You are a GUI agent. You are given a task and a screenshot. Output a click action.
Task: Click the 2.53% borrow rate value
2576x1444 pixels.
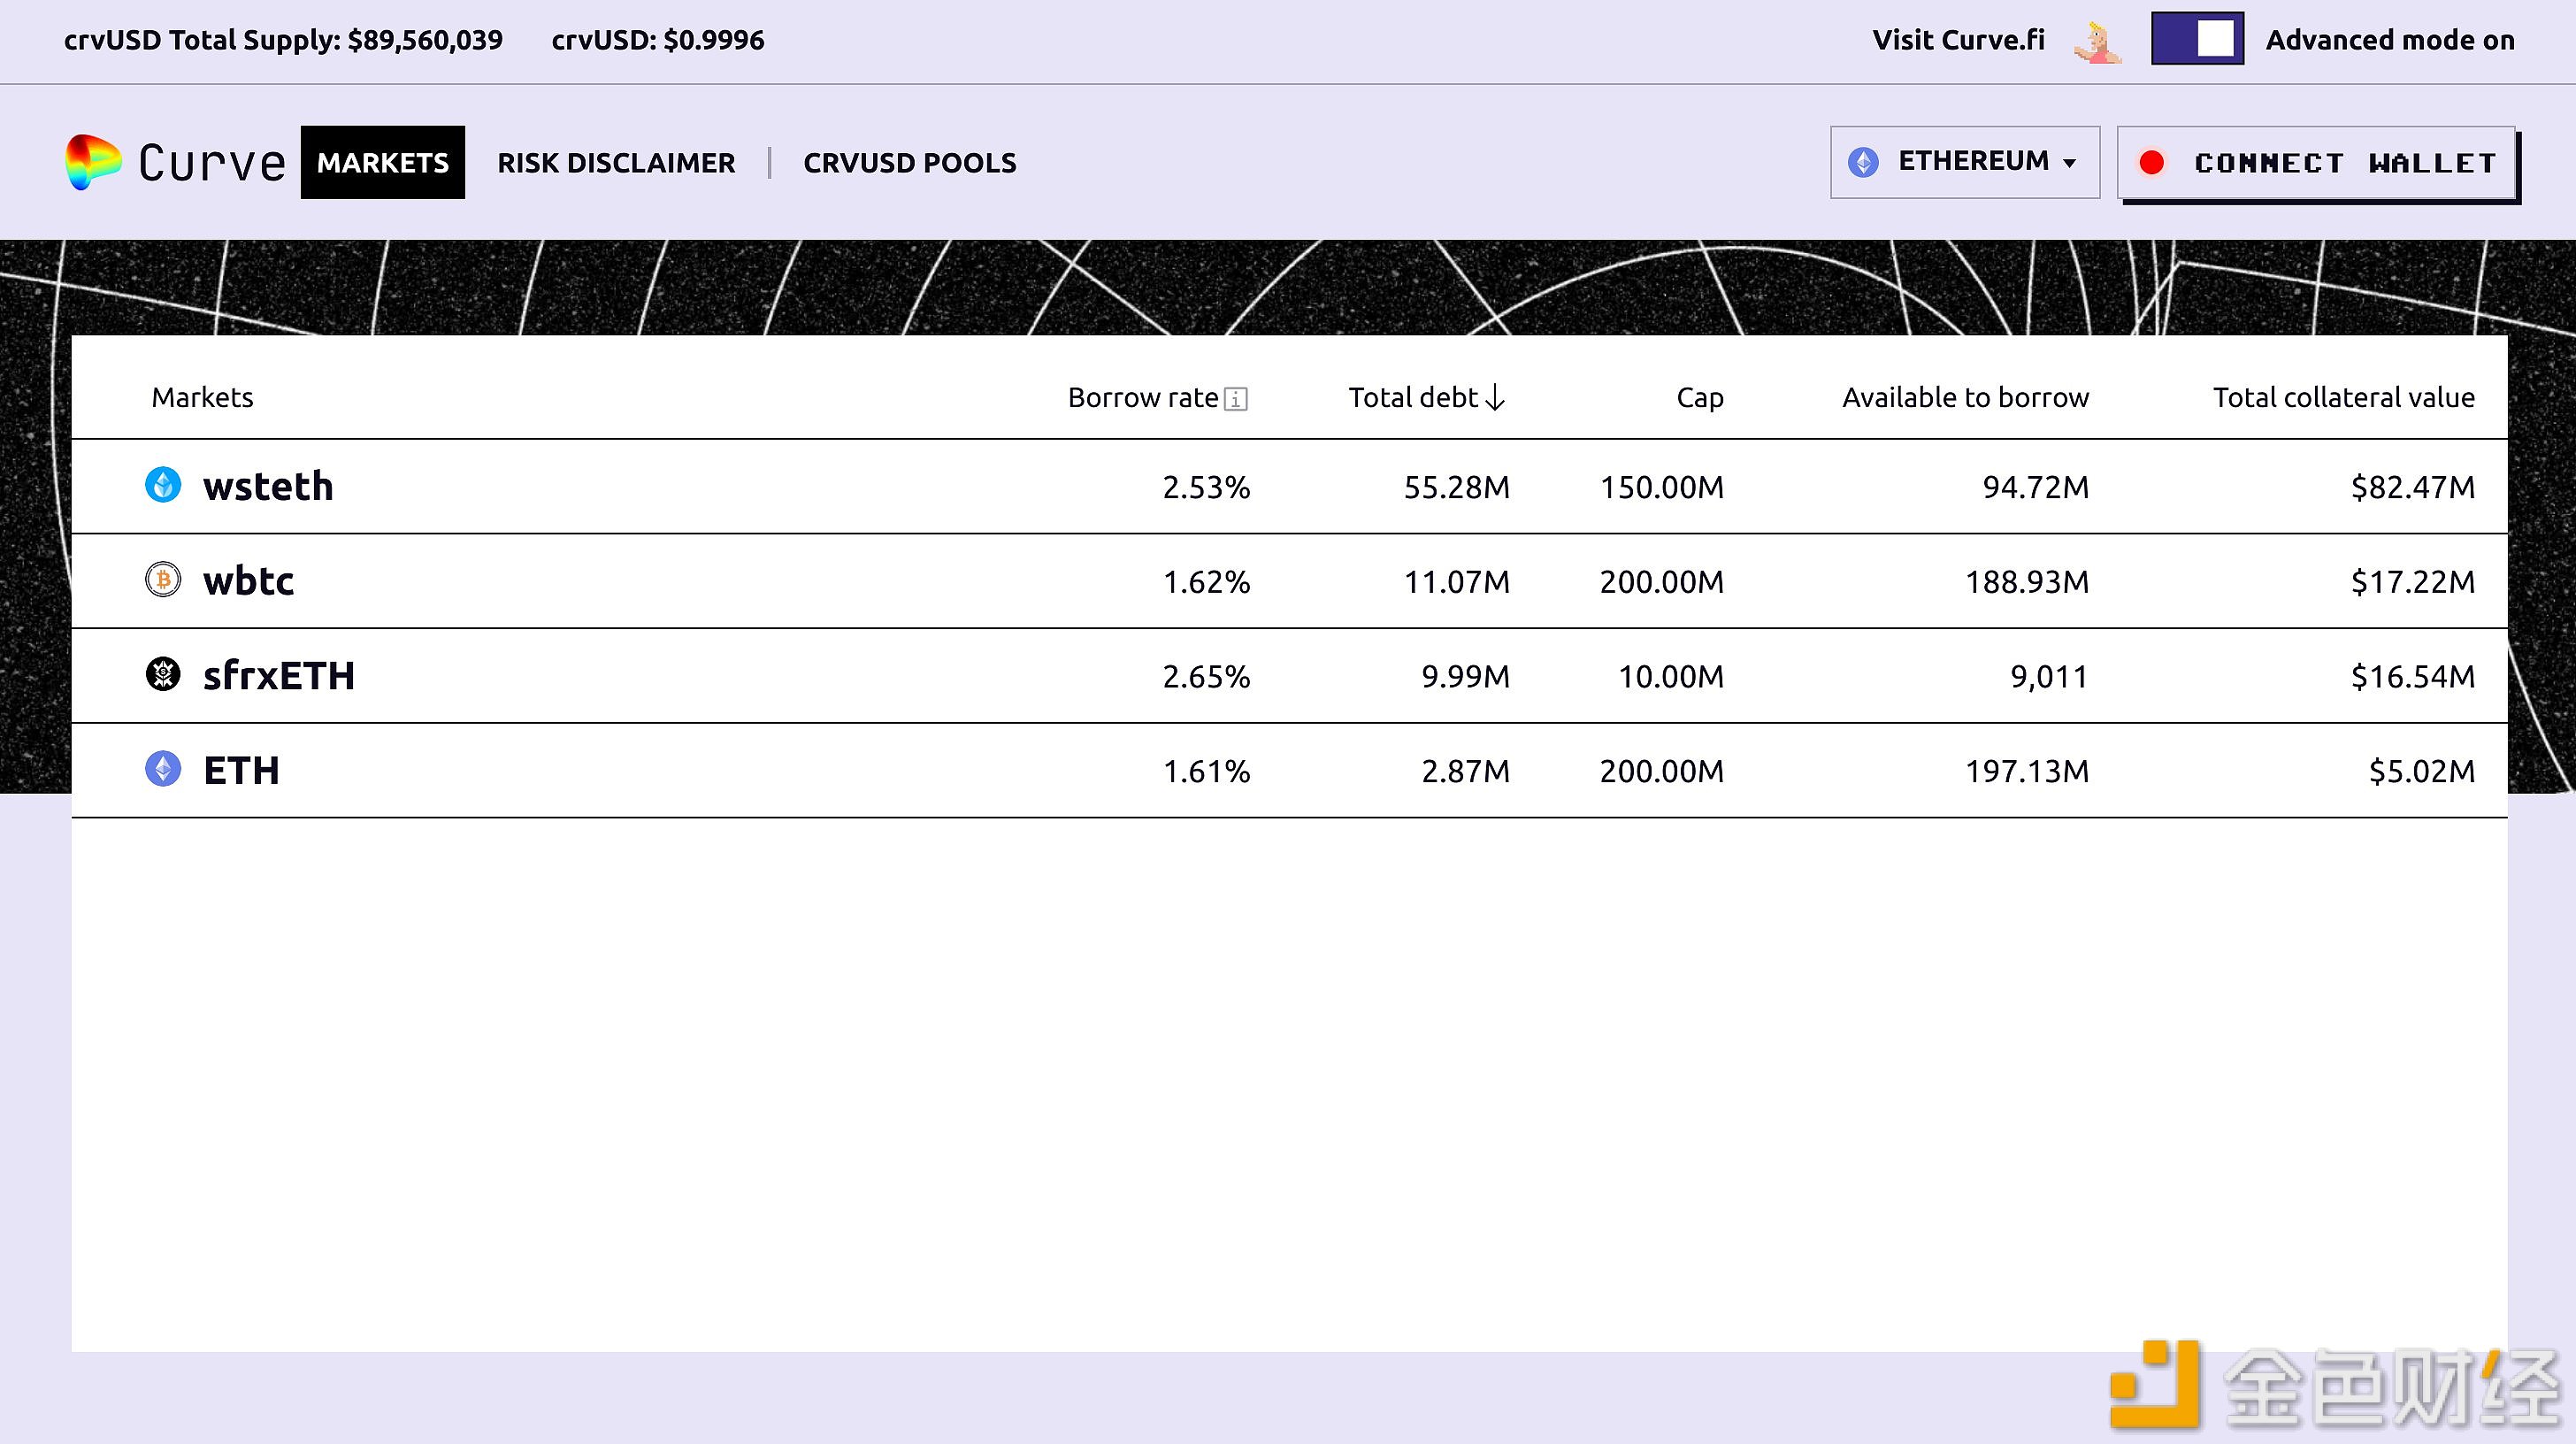pyautogui.click(x=1206, y=487)
